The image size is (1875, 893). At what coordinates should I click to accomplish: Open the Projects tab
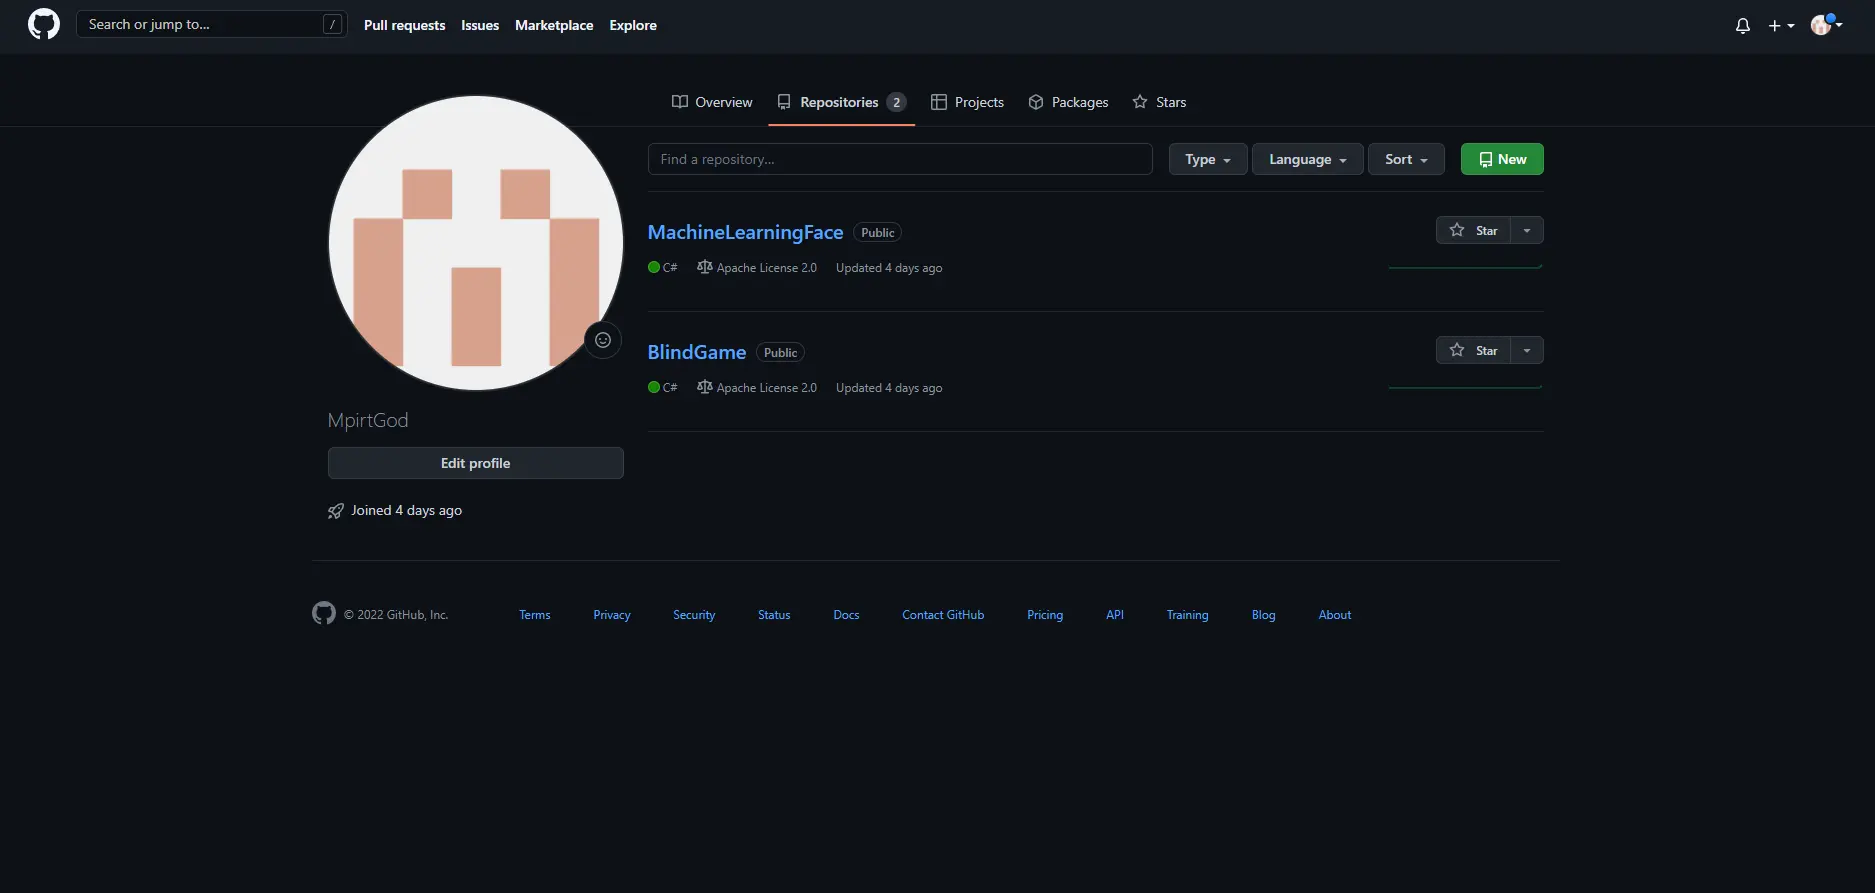tap(967, 102)
